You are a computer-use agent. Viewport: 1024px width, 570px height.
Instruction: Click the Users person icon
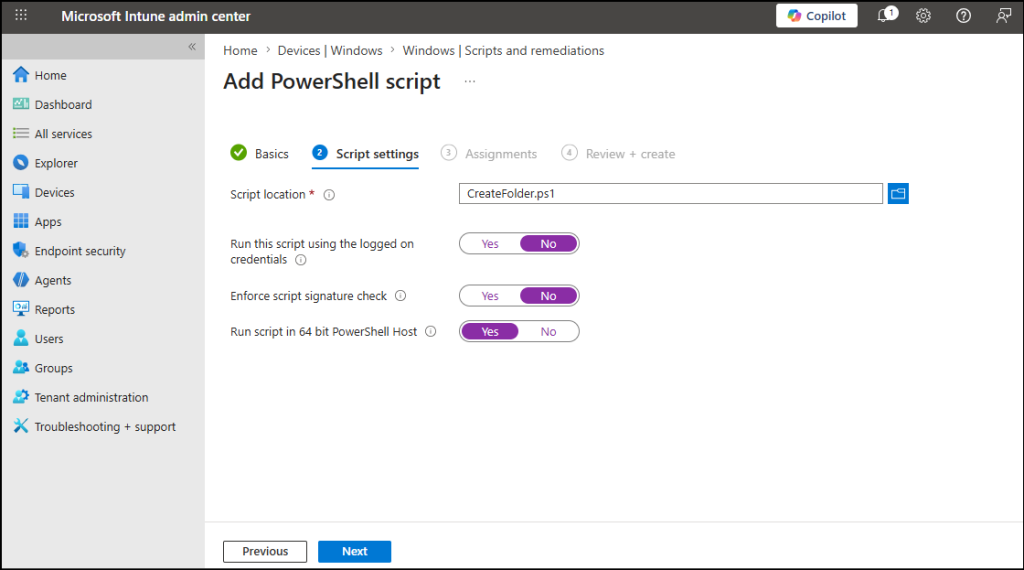(21, 338)
